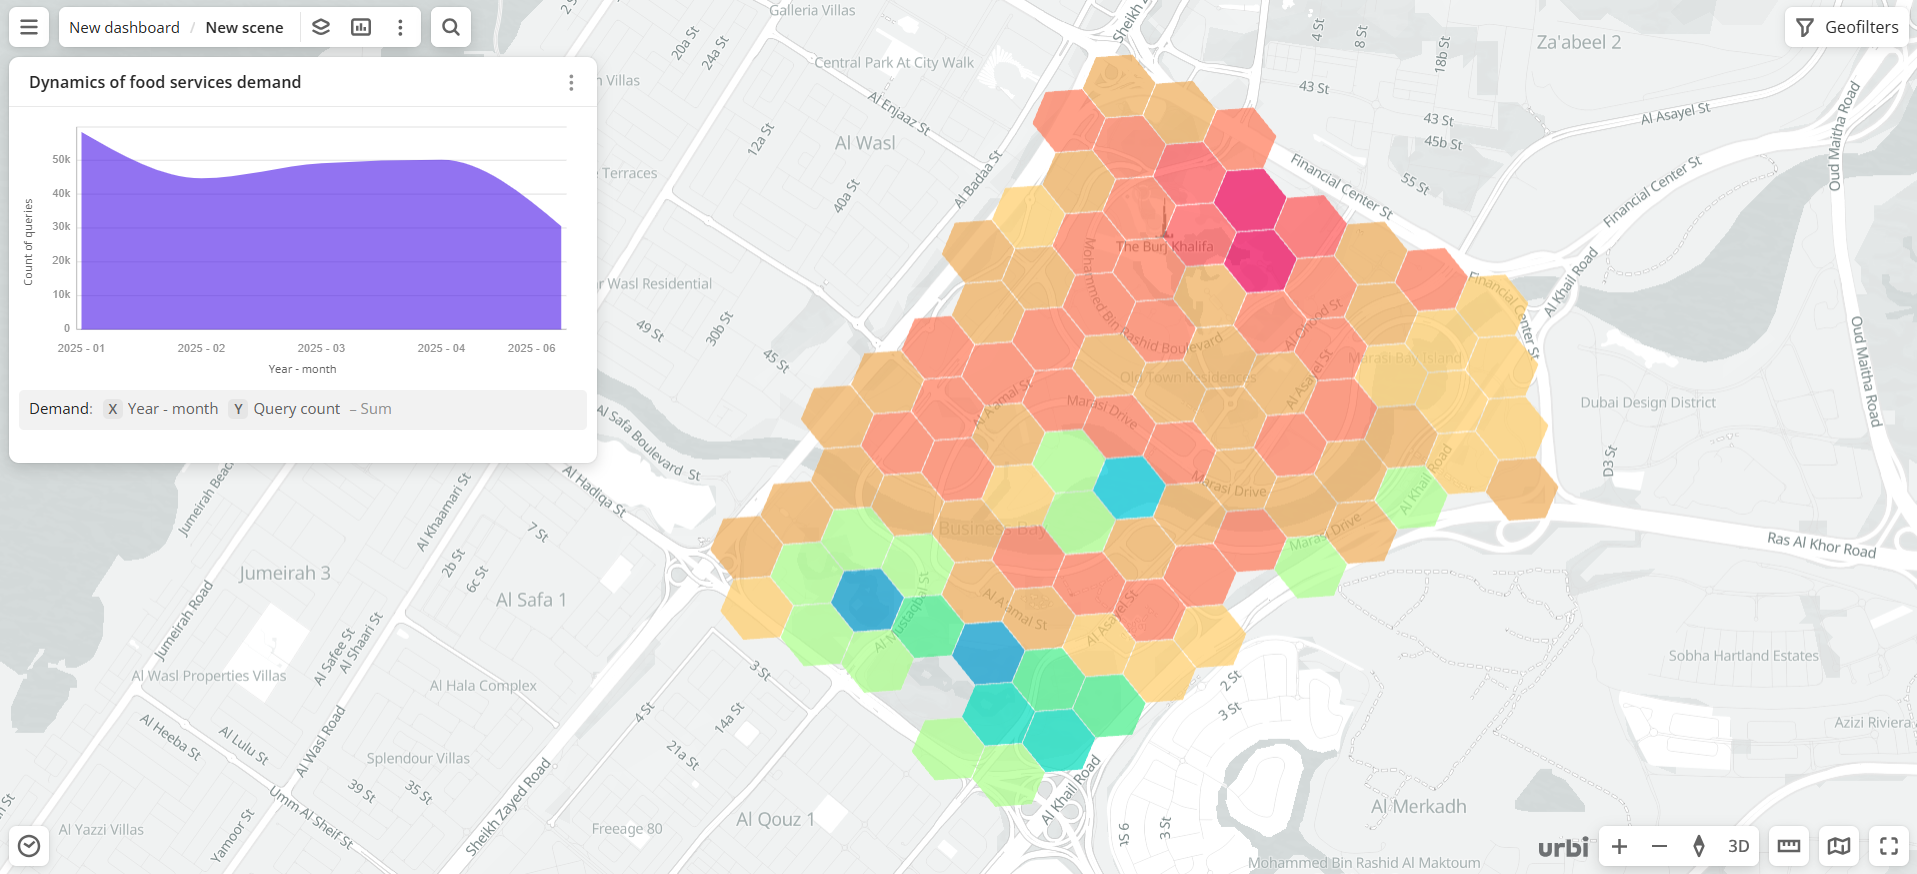Open scene options three-dot menu

point(400,27)
